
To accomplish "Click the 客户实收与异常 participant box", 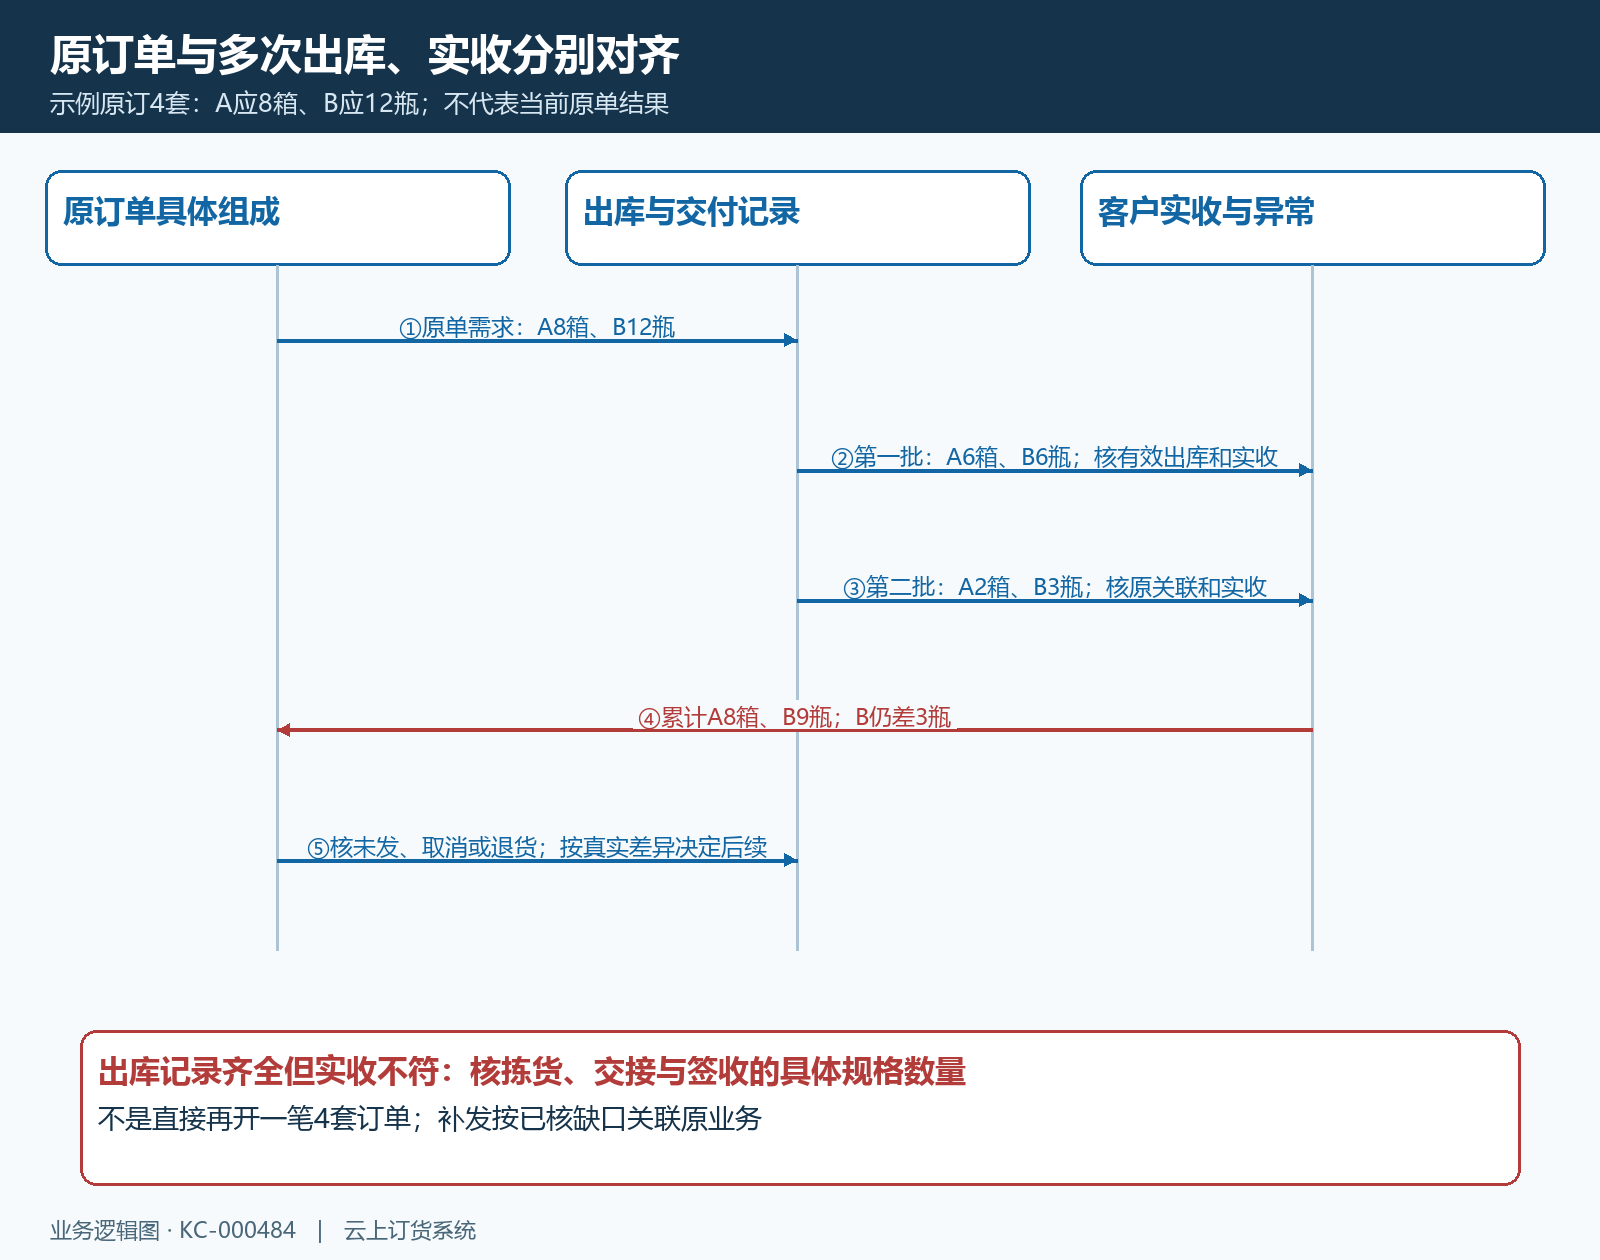I will [x=1313, y=218].
